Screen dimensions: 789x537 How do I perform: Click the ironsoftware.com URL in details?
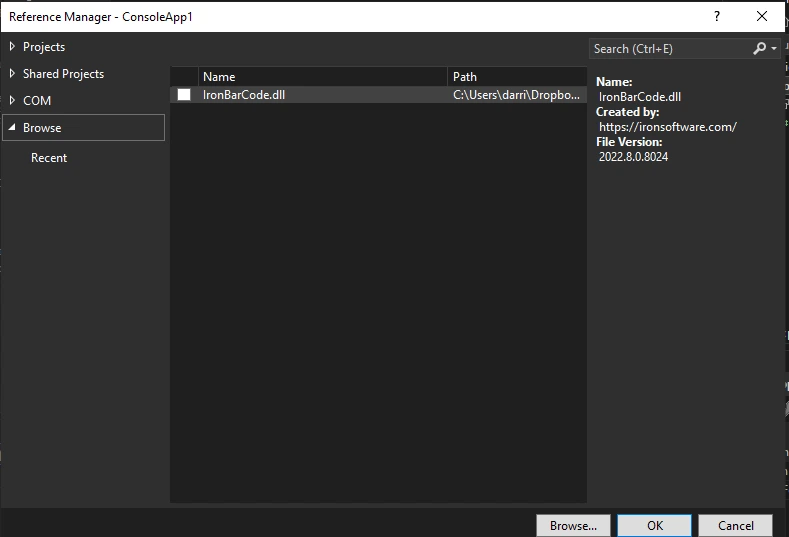point(668,127)
